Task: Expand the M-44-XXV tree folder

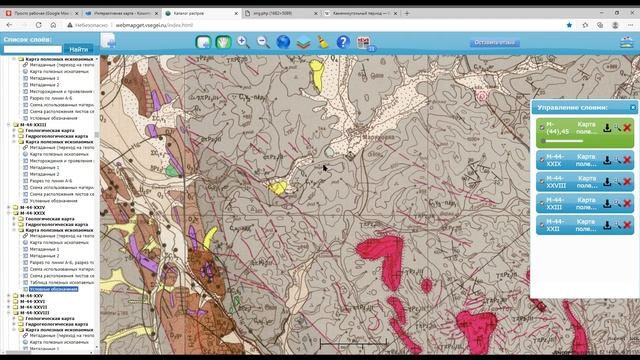Action: pos(9,296)
